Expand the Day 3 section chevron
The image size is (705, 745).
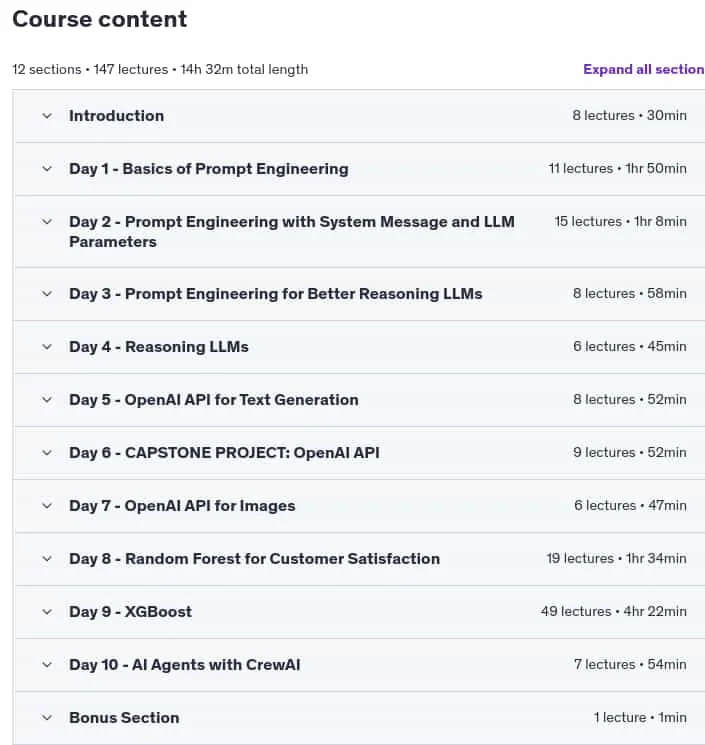click(47, 294)
